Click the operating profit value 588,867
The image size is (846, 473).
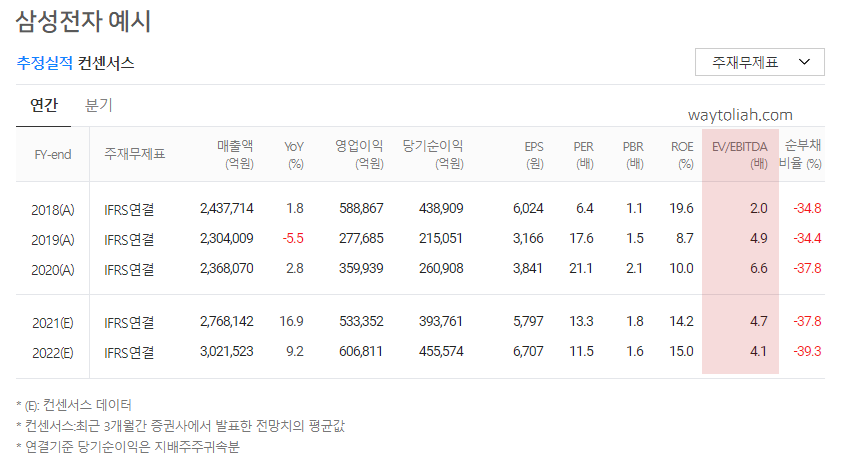pyautogui.click(x=361, y=208)
